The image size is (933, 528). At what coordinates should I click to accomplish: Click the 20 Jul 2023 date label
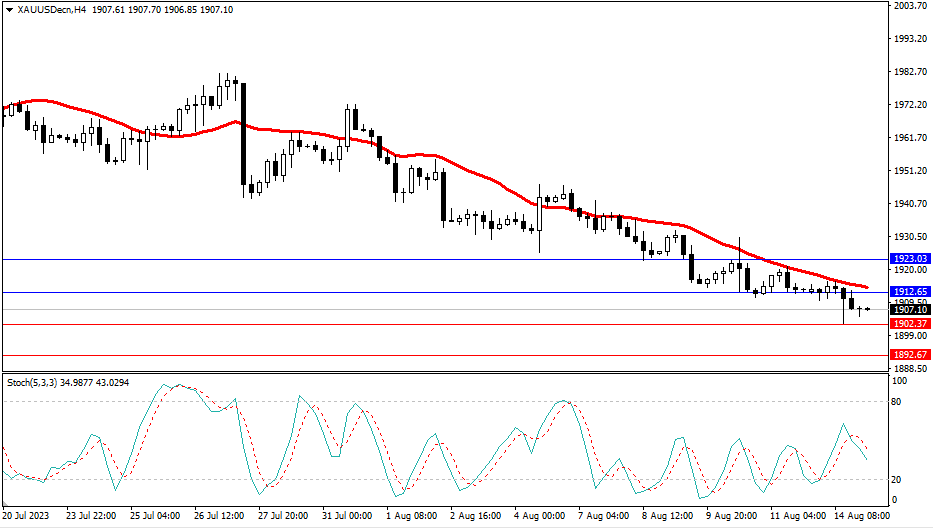point(27,517)
